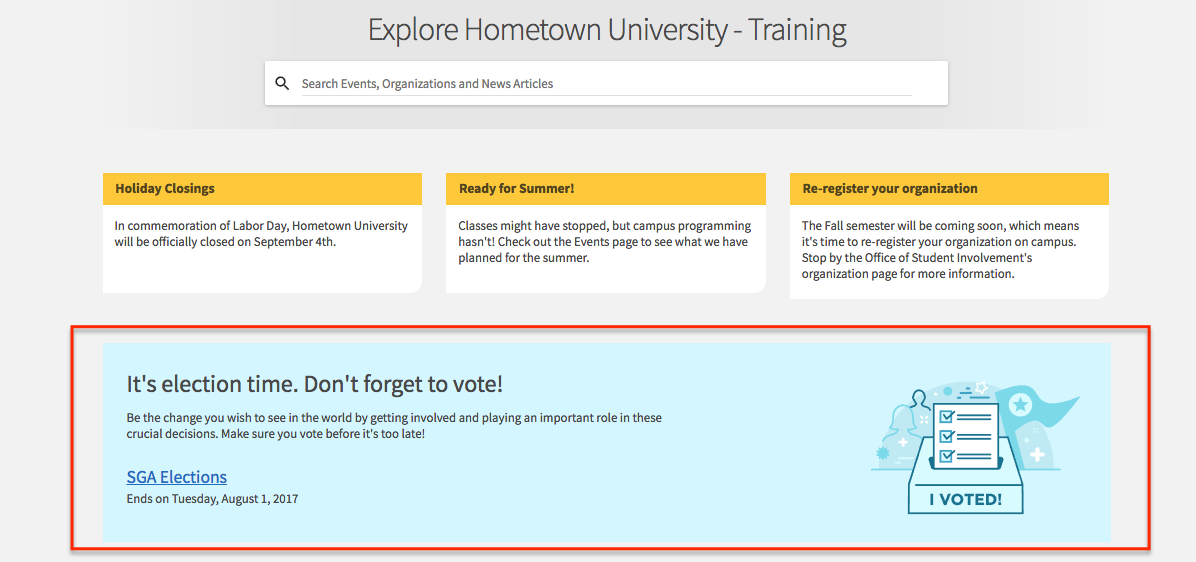The image size is (1196, 562).
Task: Click the star badge on the flag illustration
Action: click(x=1019, y=406)
